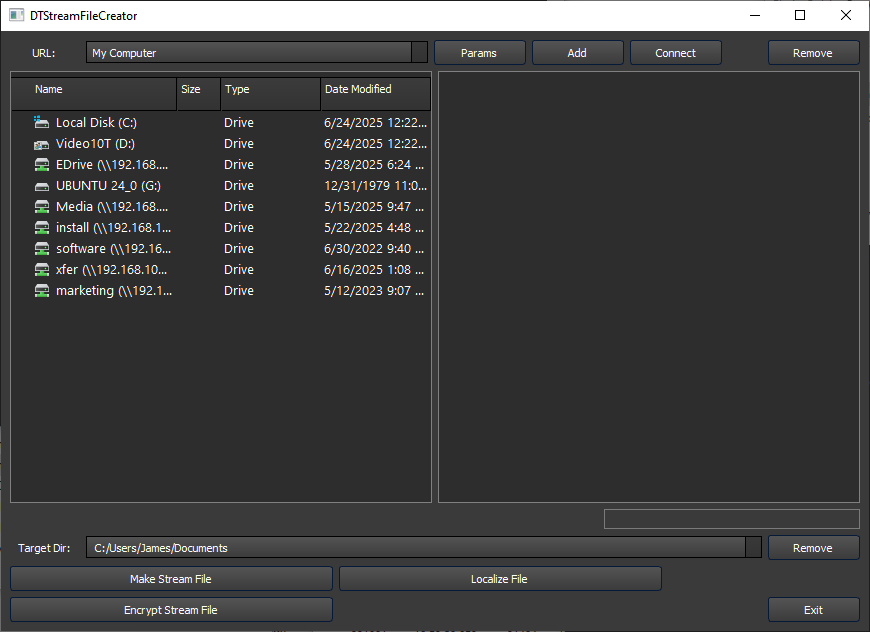Viewport: 870px width, 632px height.
Task: Click the Localize File button
Action: pyautogui.click(x=500, y=579)
